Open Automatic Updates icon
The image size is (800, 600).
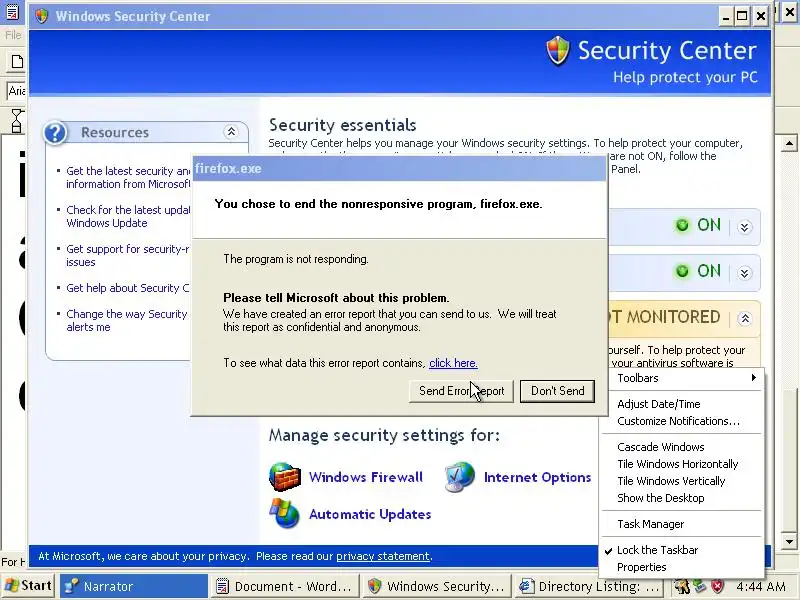285,513
